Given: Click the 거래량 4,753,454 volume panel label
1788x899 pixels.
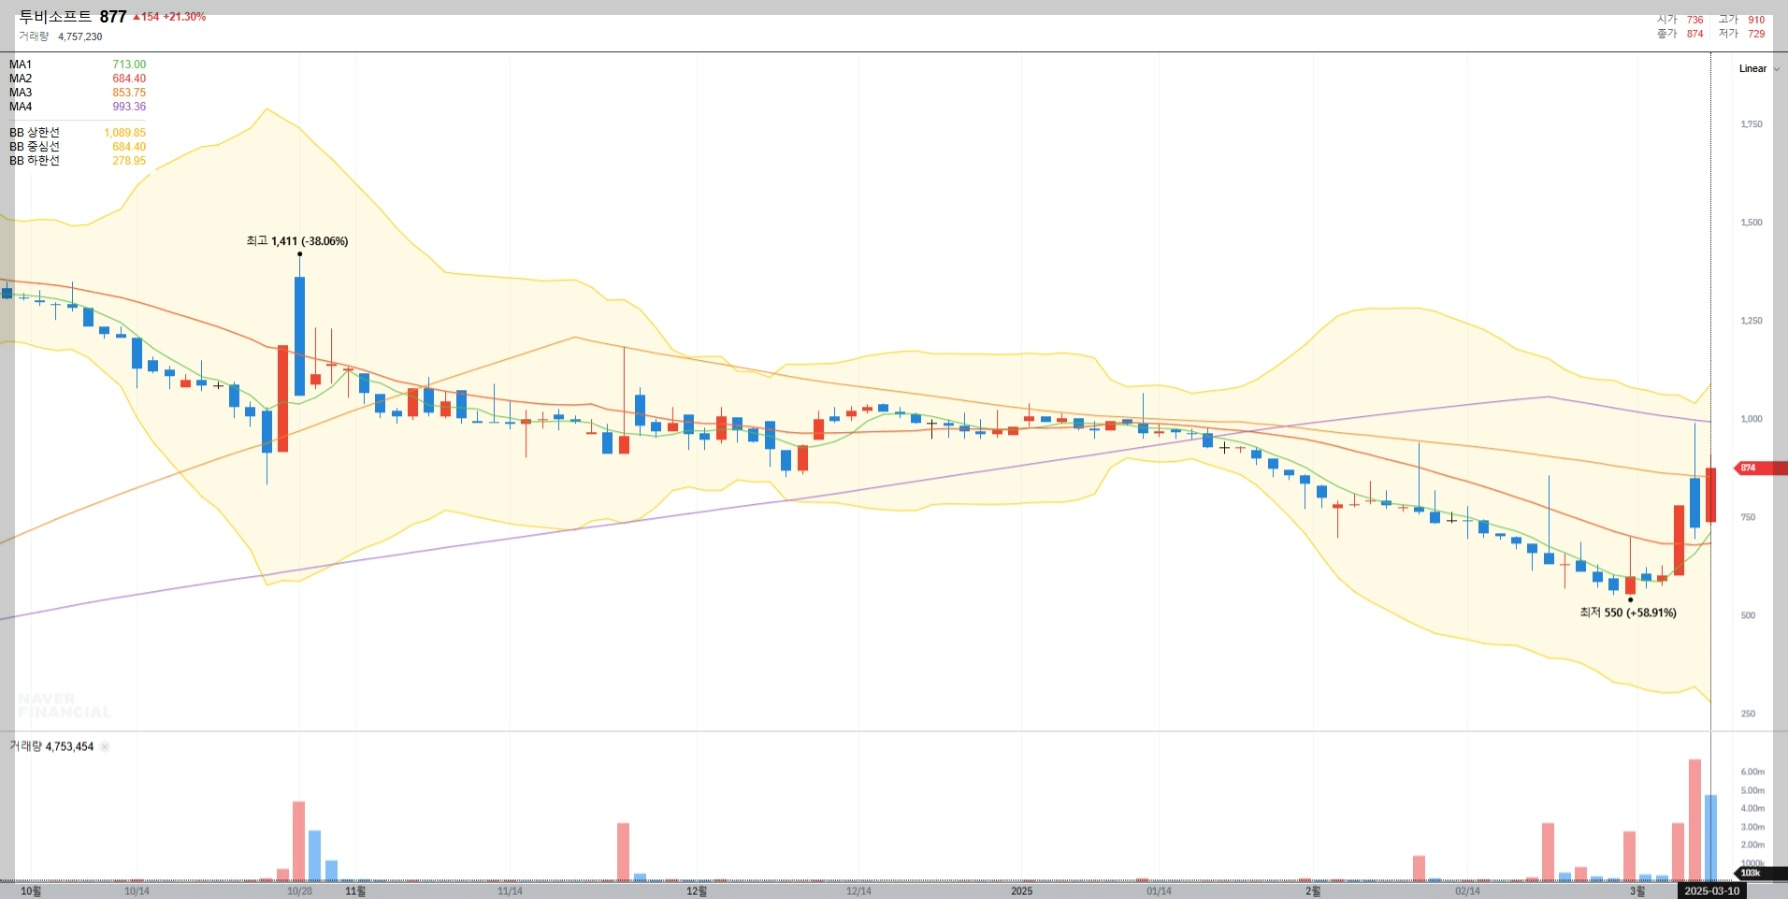Looking at the screenshot, I should (x=52, y=747).
